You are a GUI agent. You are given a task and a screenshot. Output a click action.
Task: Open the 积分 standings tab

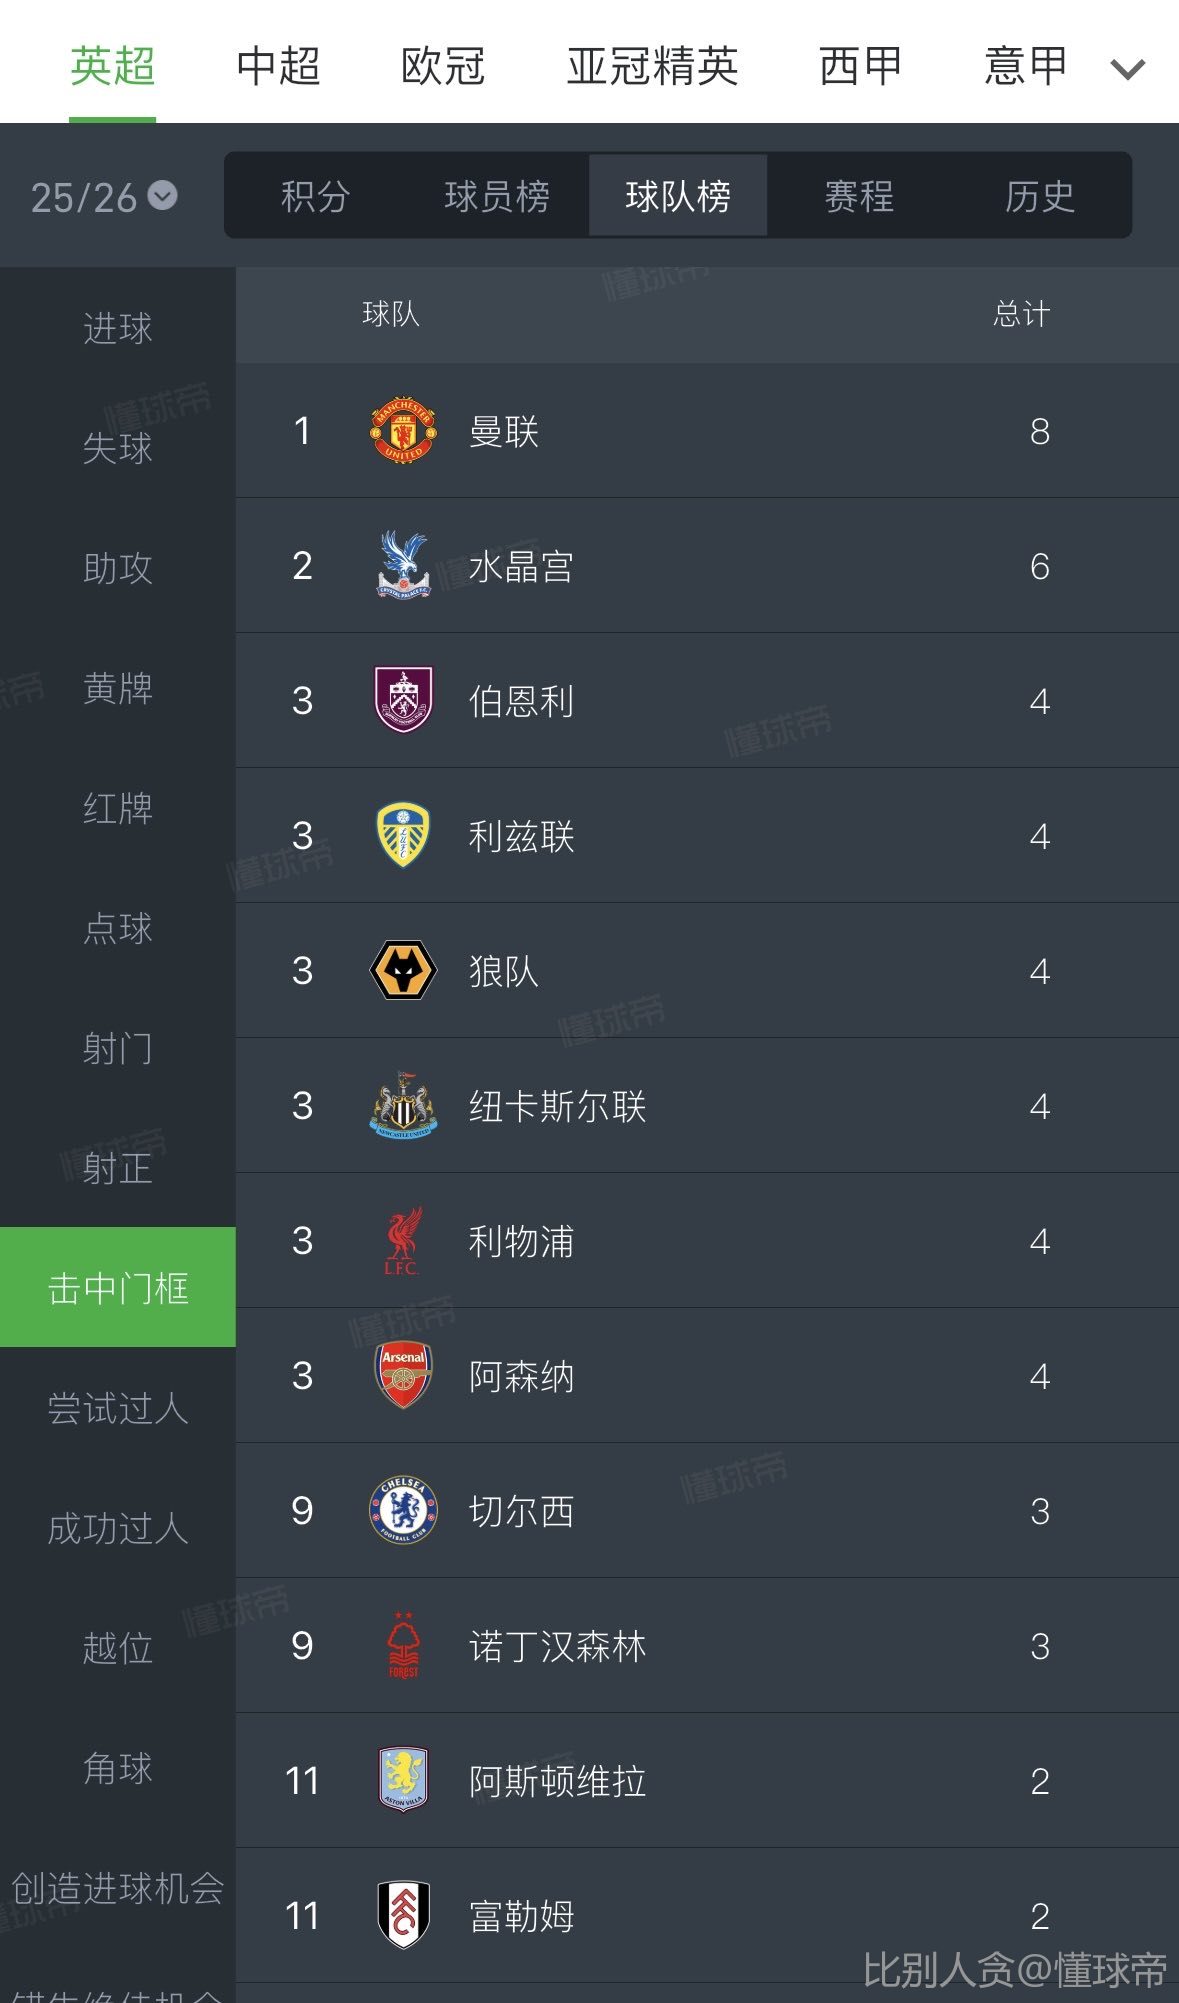point(315,196)
